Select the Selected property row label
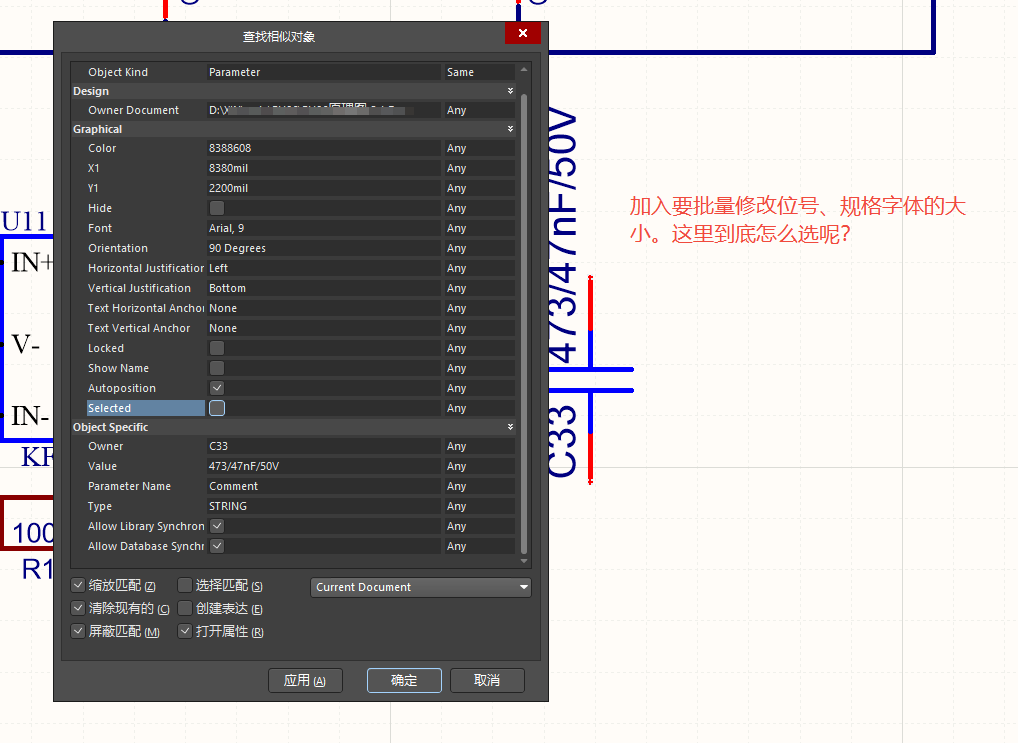This screenshot has height=743, width=1018. click(145, 408)
